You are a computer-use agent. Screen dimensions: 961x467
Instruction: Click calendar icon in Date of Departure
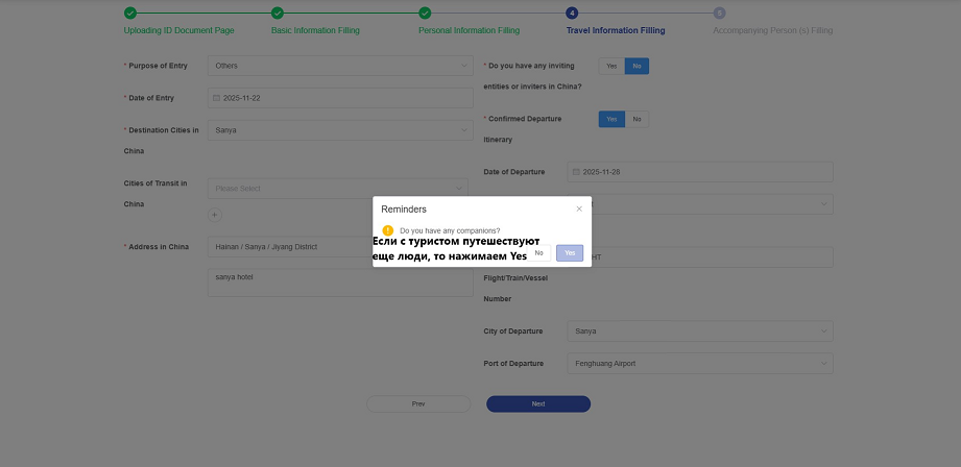point(576,172)
